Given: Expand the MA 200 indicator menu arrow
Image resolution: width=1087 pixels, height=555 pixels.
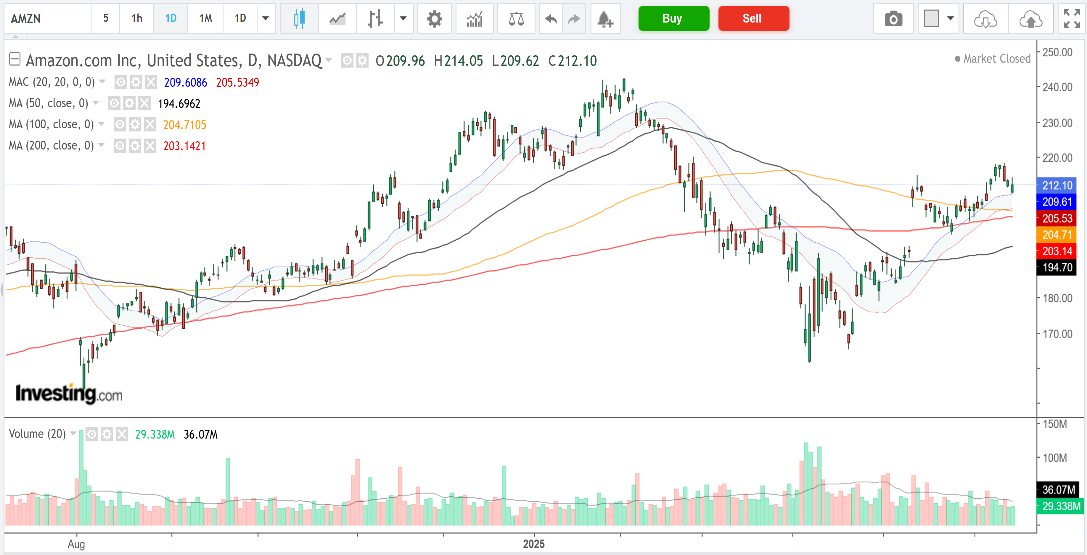Looking at the screenshot, I should (102, 146).
